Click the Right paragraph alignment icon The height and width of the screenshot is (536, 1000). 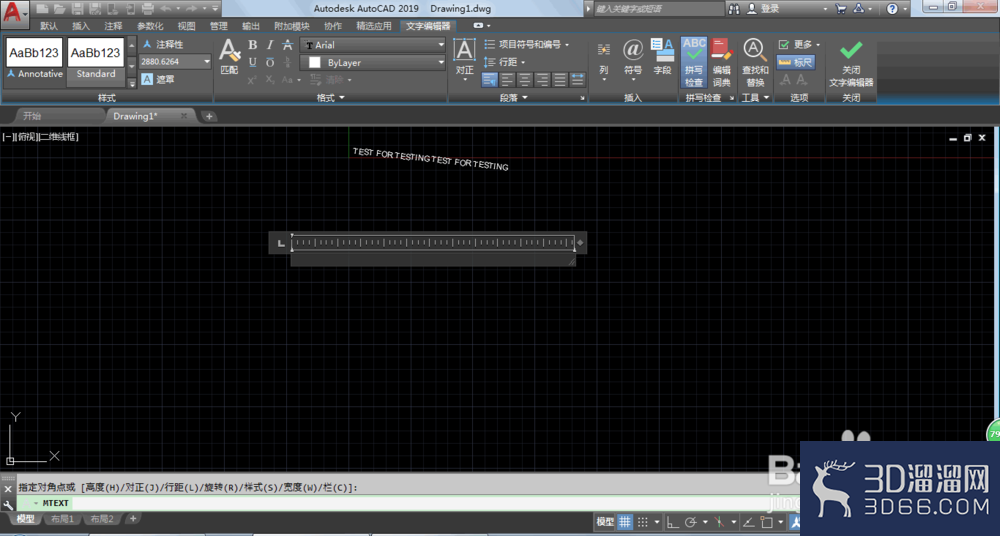(542, 80)
